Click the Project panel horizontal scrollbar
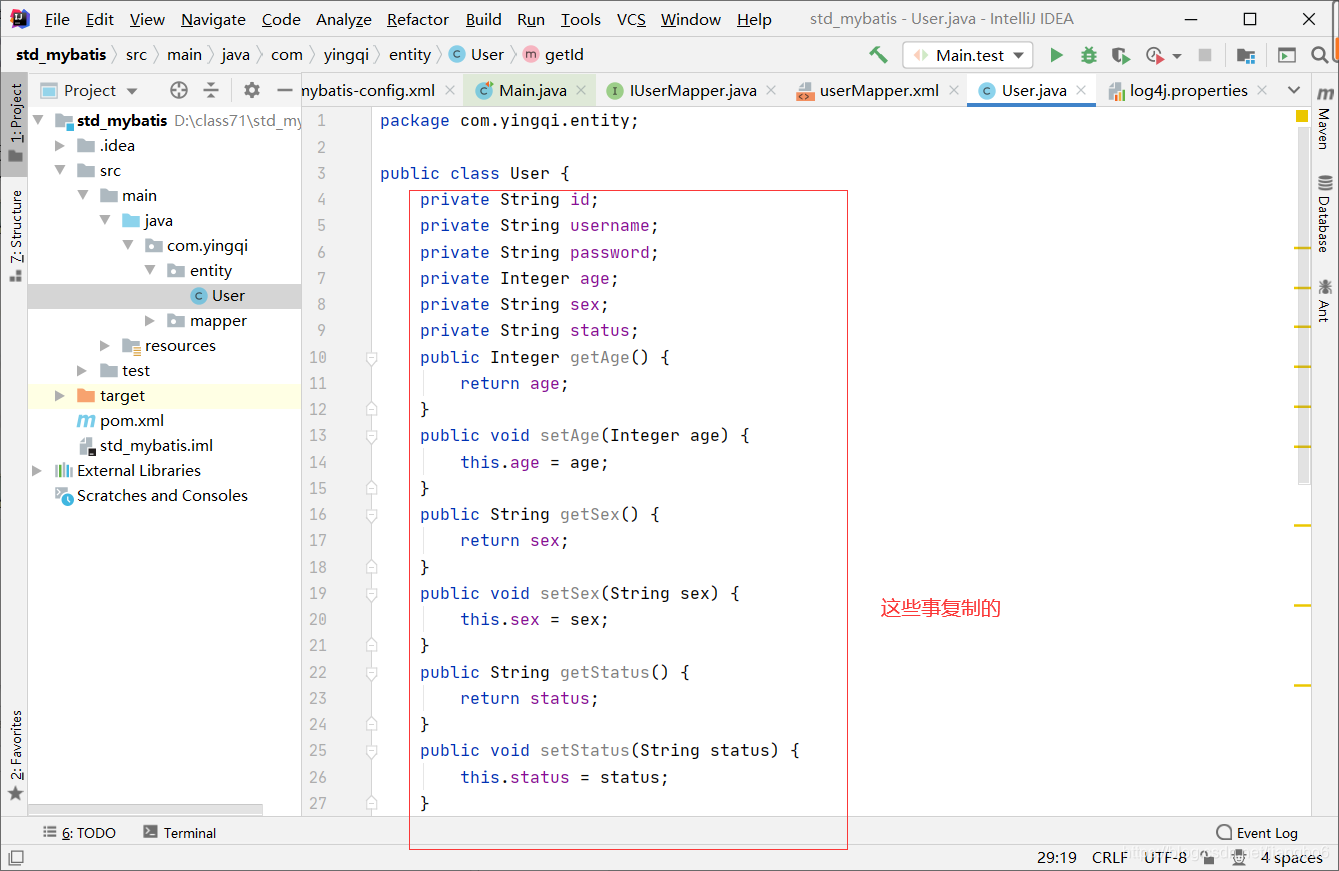This screenshot has height=871, width=1339. click(145, 810)
